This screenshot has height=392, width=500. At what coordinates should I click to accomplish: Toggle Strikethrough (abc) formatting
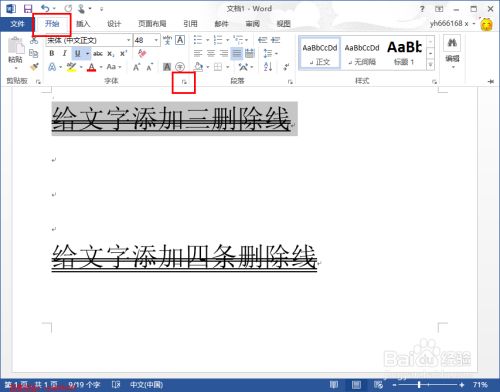click(98, 53)
